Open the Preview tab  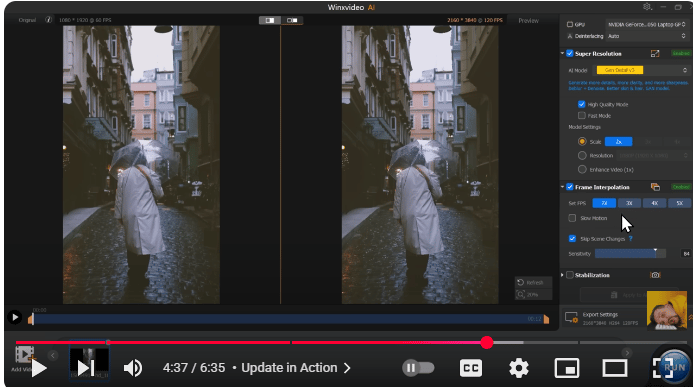(x=528, y=21)
